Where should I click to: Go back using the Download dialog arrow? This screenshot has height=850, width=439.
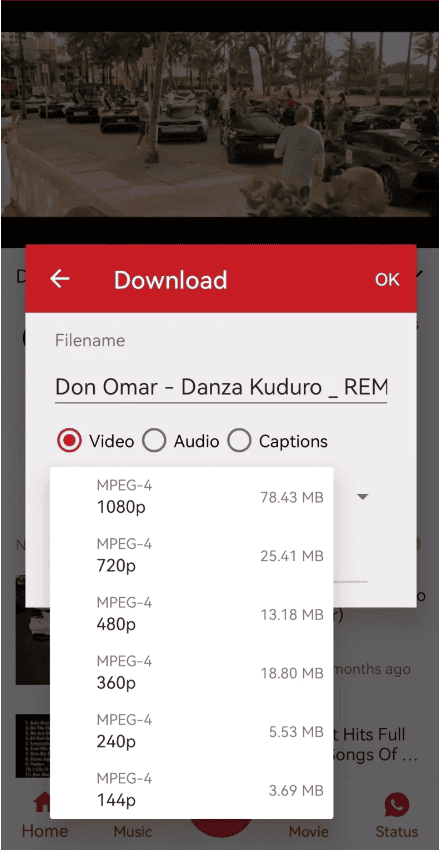coord(60,279)
